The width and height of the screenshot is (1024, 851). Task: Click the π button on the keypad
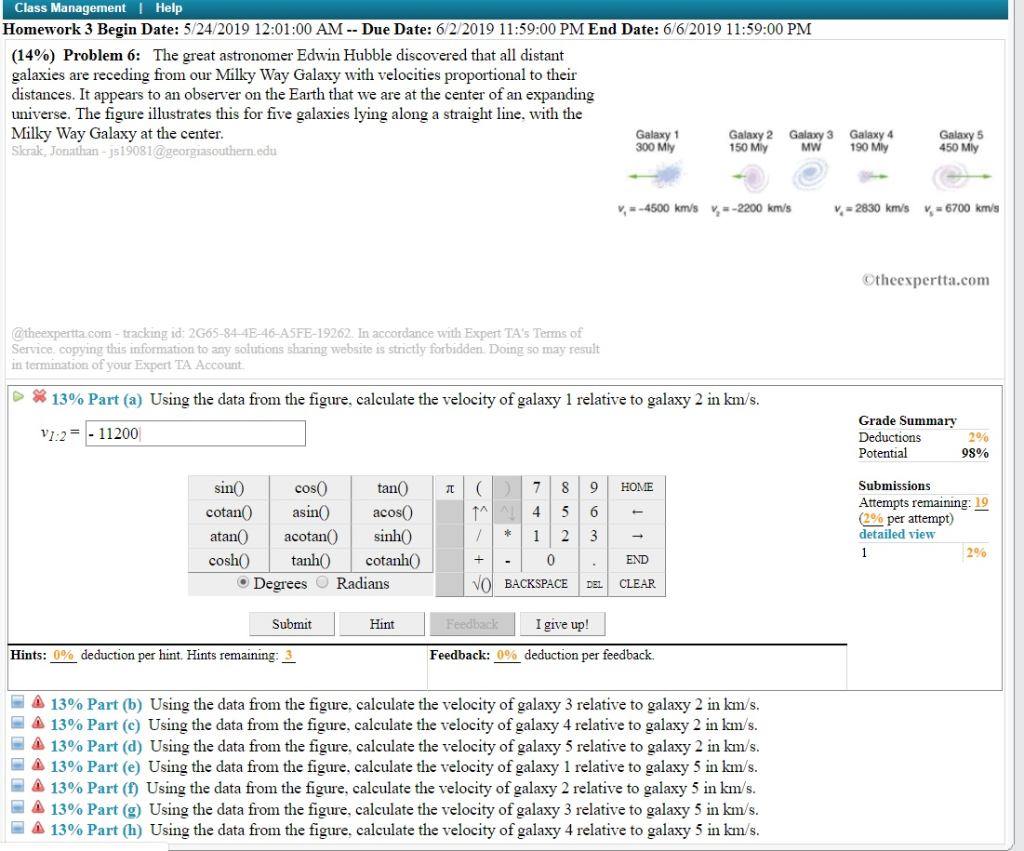tap(449, 487)
